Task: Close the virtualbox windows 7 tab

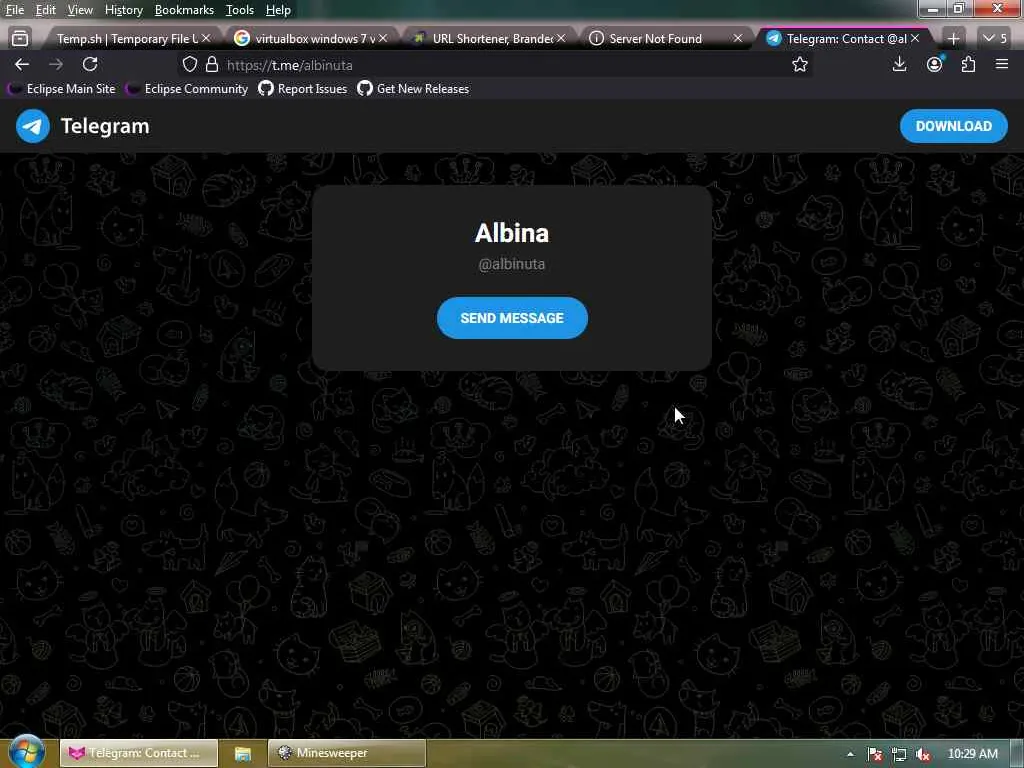Action: (x=383, y=39)
